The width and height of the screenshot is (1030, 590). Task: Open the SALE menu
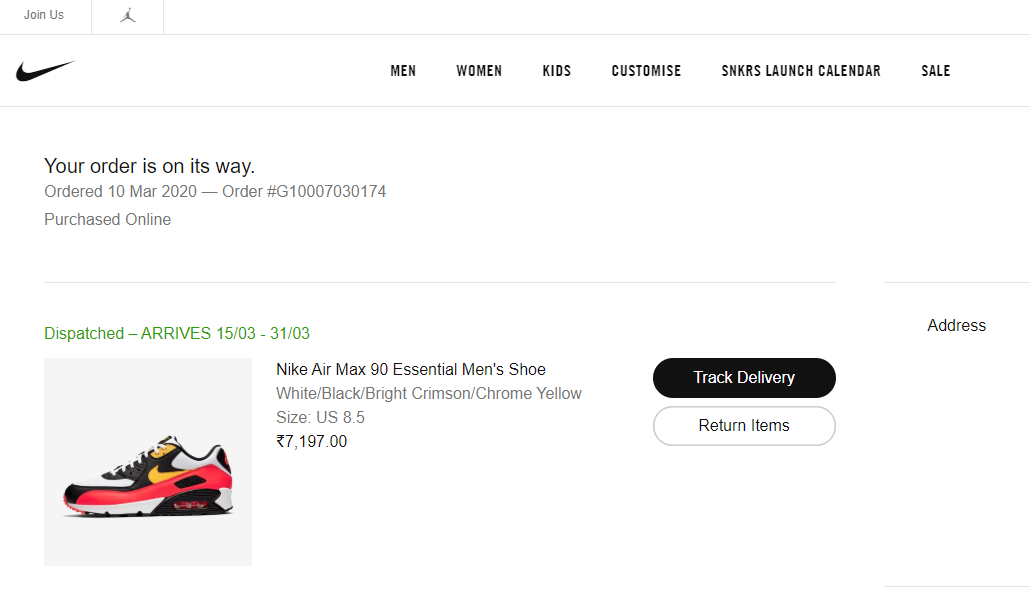tap(935, 71)
